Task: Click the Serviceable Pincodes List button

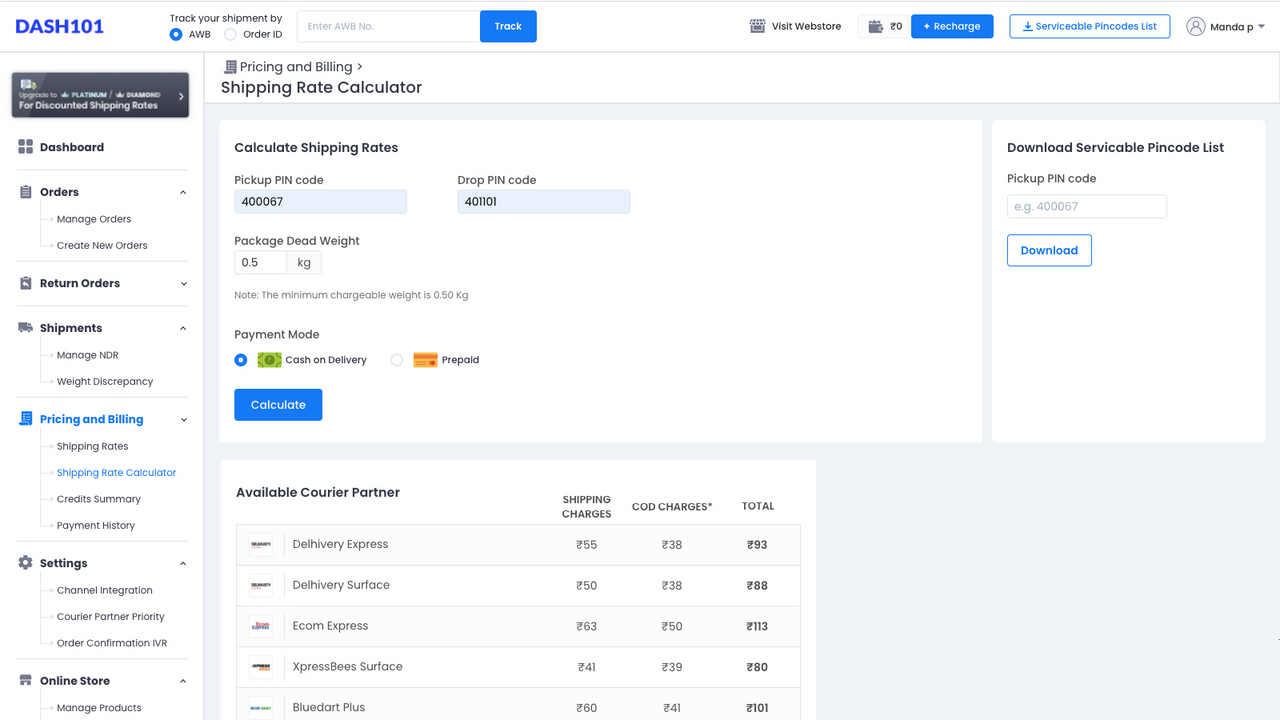Action: click(1089, 26)
